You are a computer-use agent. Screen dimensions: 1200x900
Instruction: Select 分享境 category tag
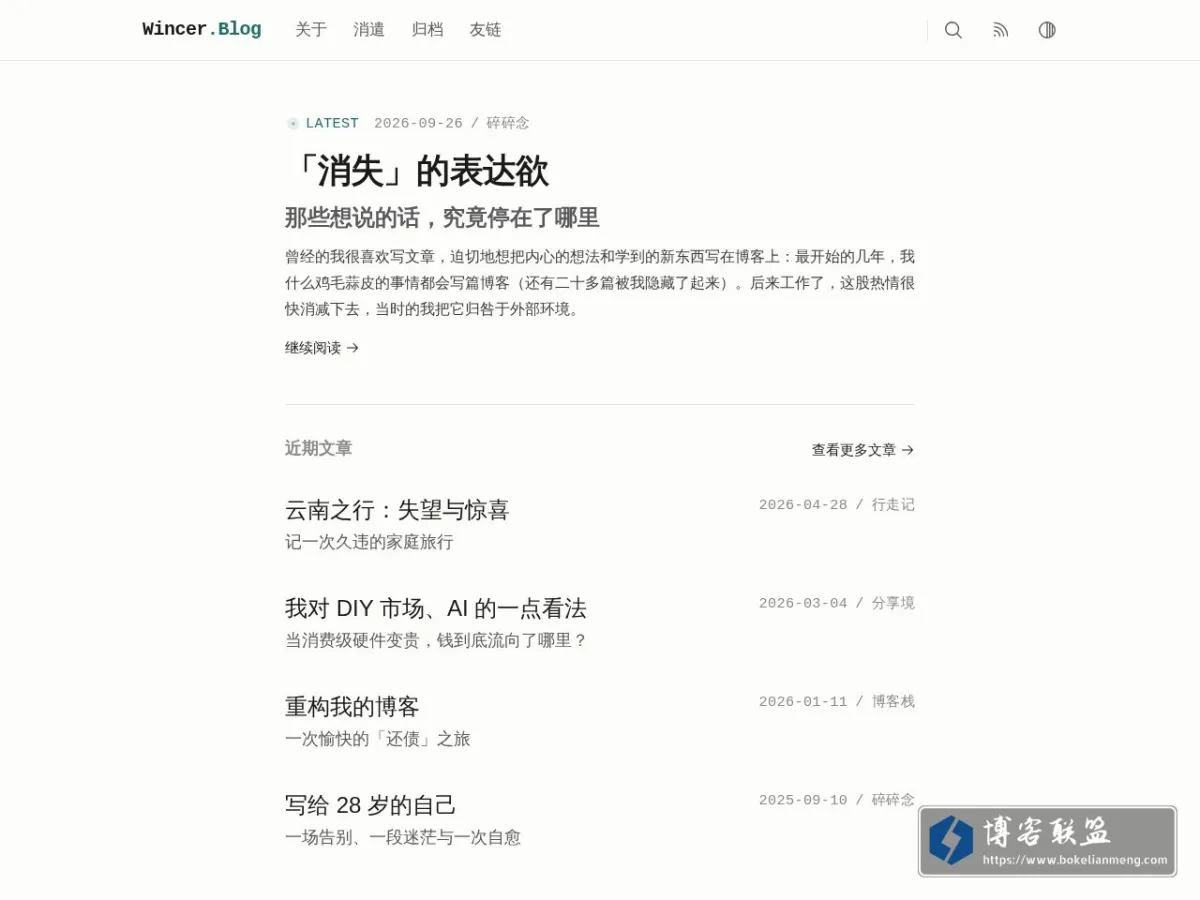(893, 603)
